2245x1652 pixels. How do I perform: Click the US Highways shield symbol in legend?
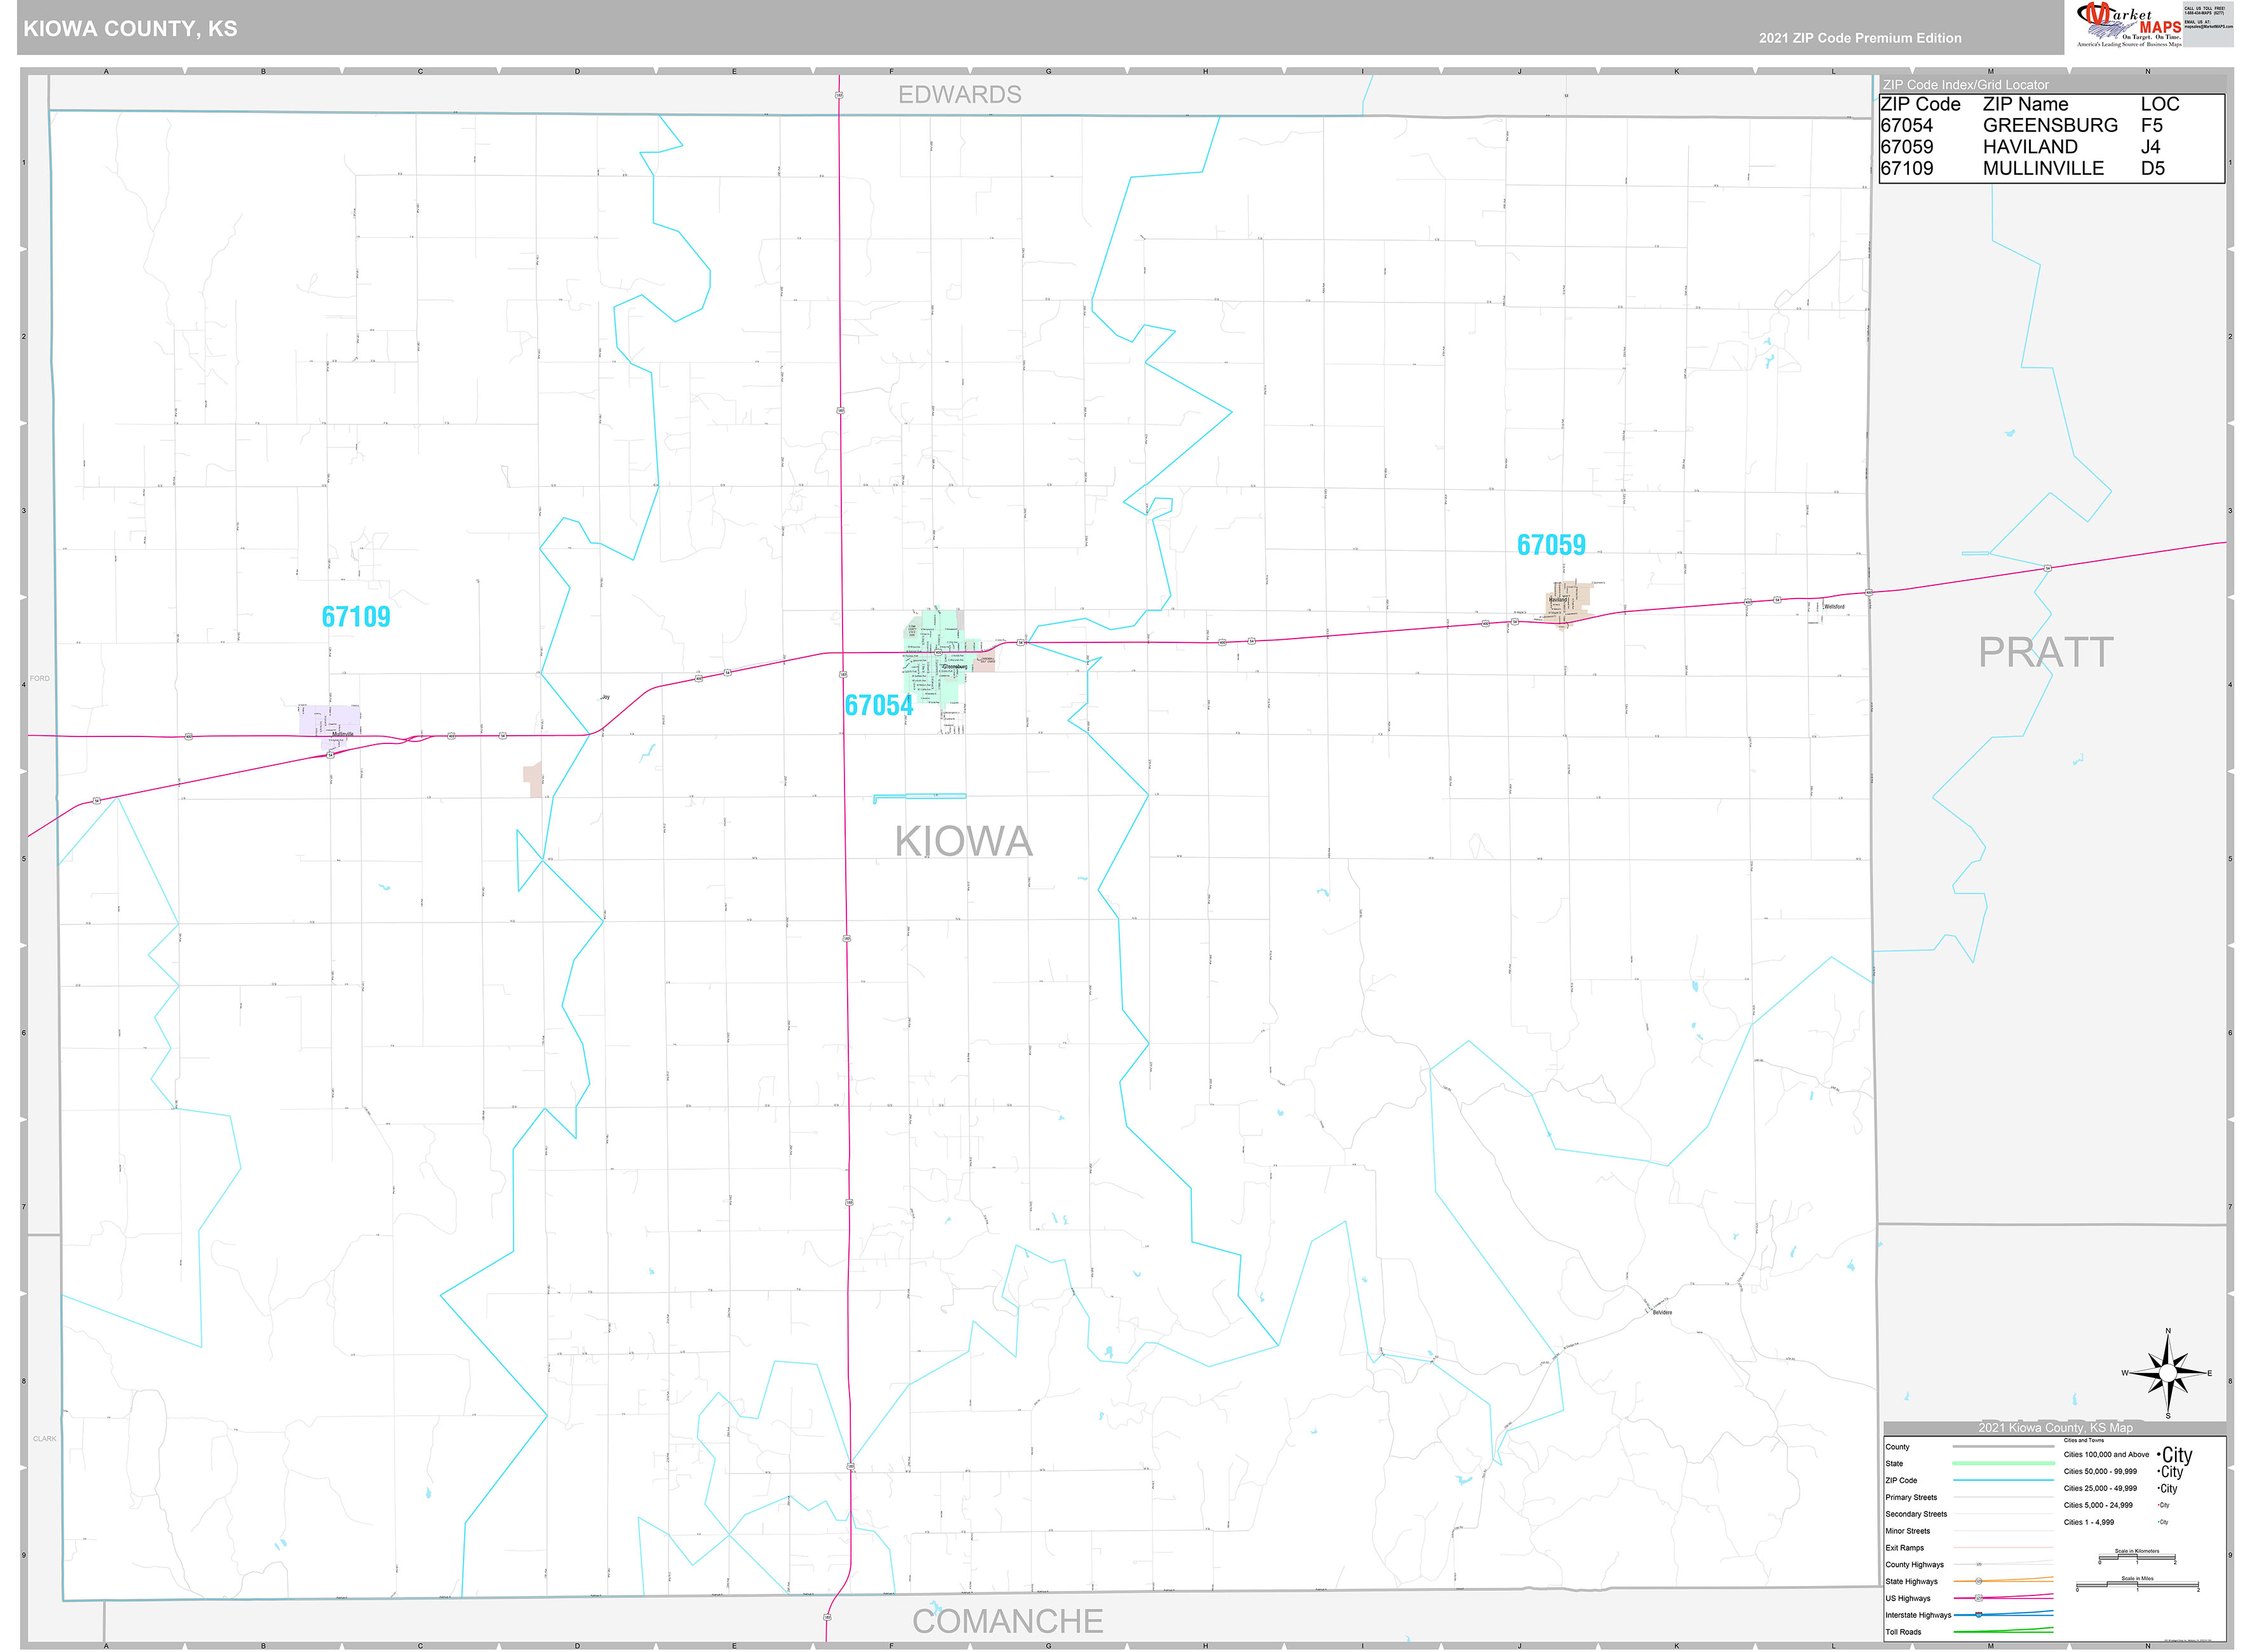[x=1979, y=1599]
